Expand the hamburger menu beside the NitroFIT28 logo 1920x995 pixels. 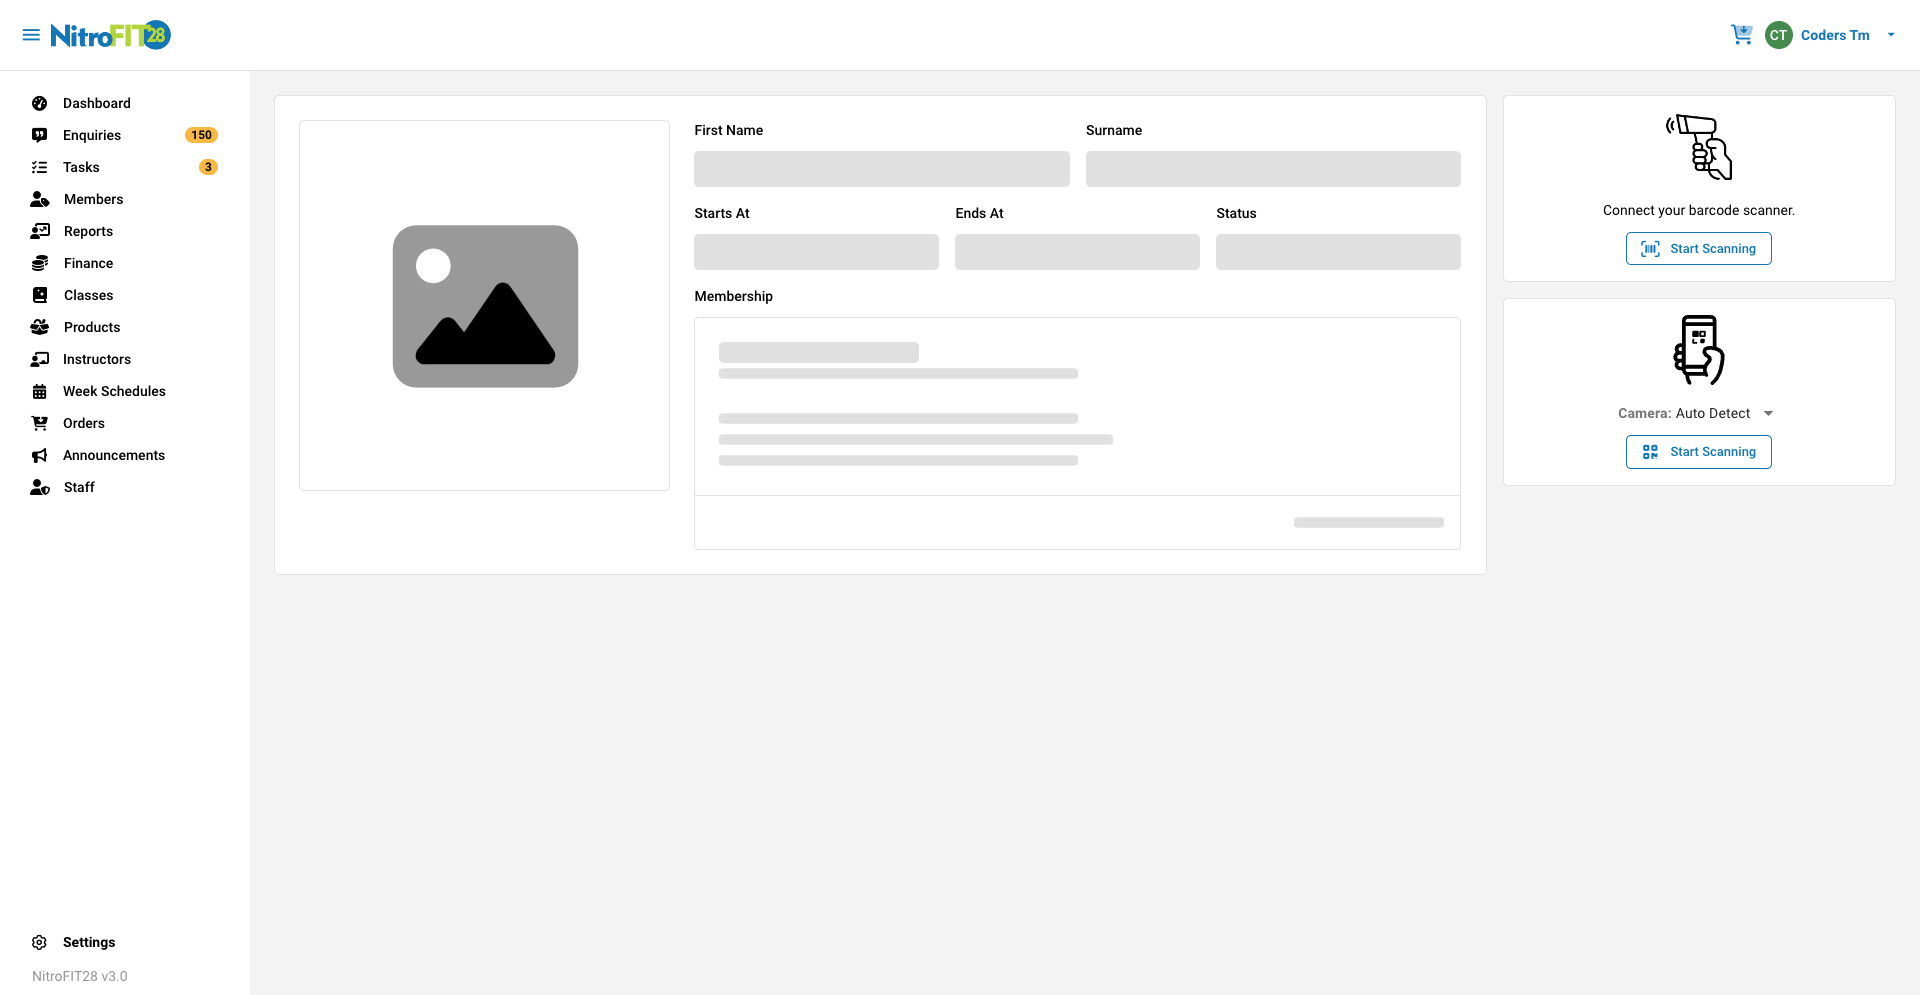[31, 34]
